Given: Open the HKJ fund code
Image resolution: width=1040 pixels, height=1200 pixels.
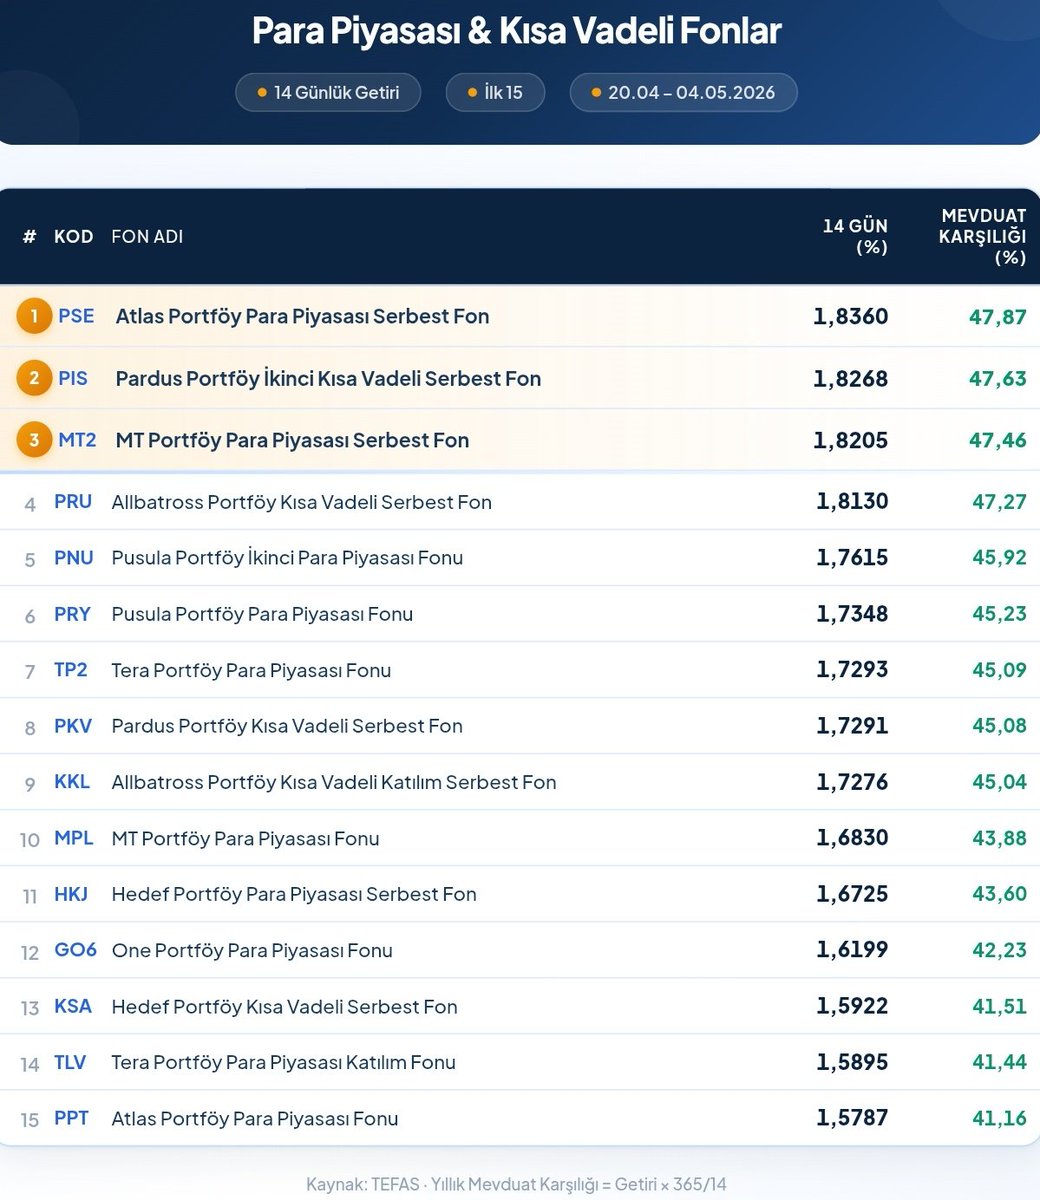Looking at the screenshot, I should click(71, 894).
